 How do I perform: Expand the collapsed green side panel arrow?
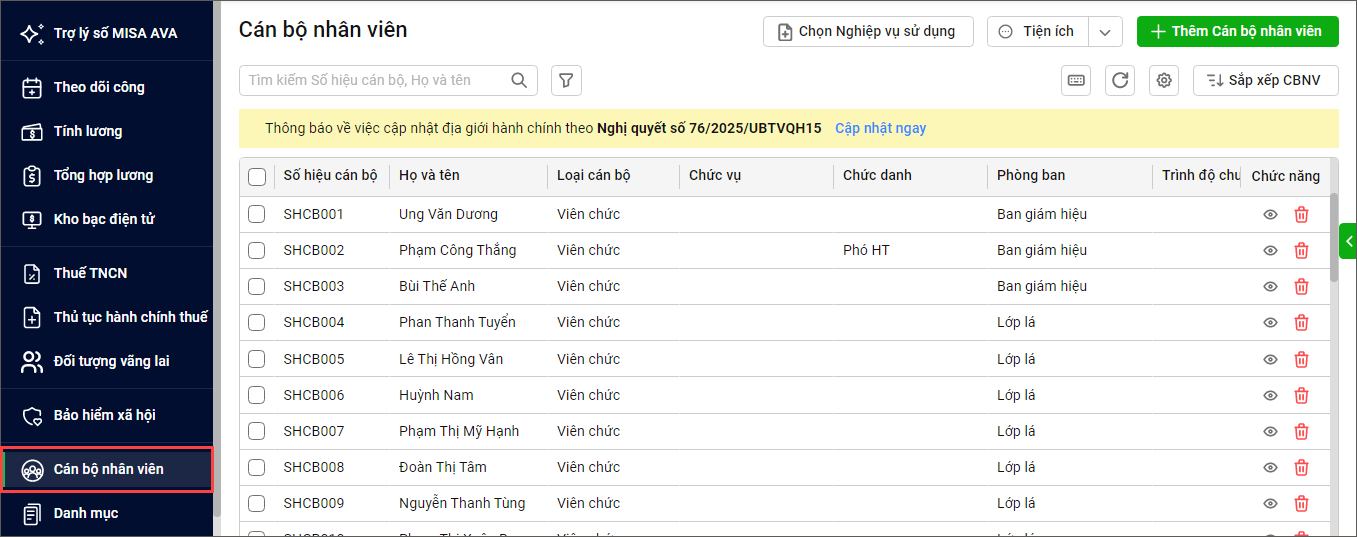(x=1348, y=241)
